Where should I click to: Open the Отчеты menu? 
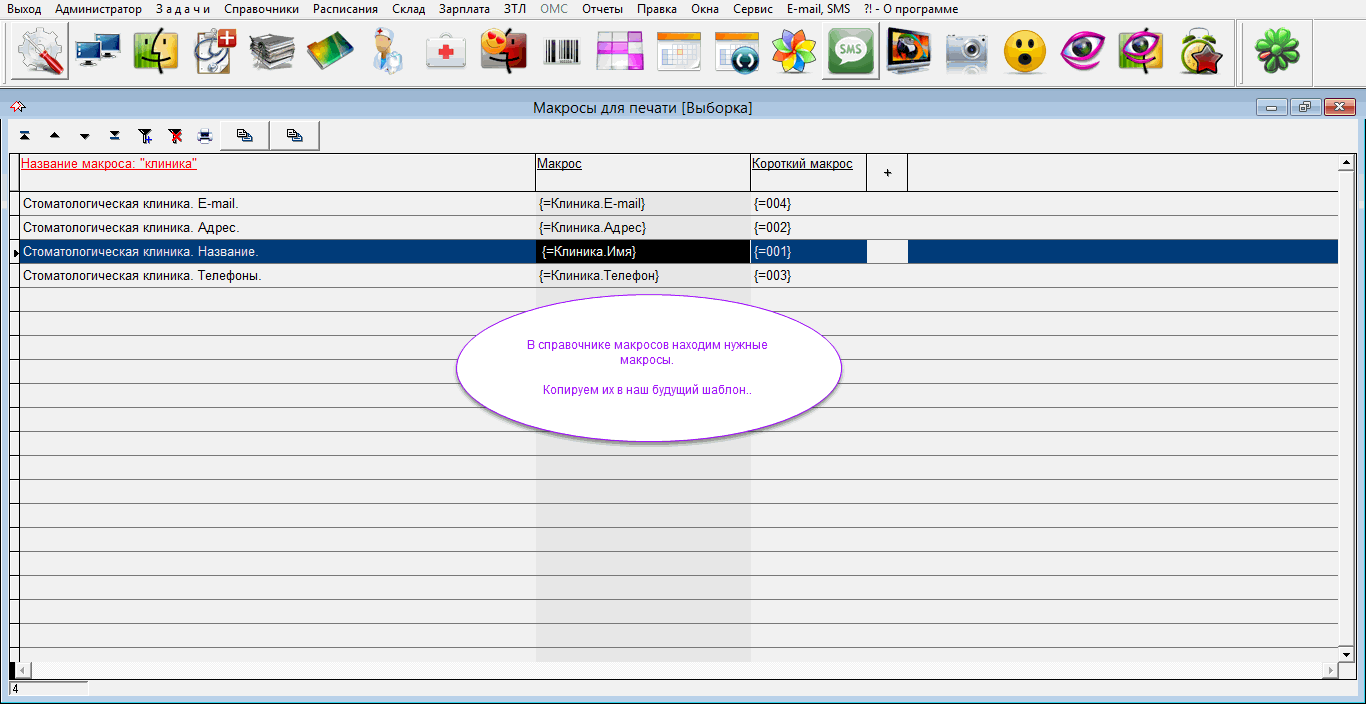pos(602,9)
